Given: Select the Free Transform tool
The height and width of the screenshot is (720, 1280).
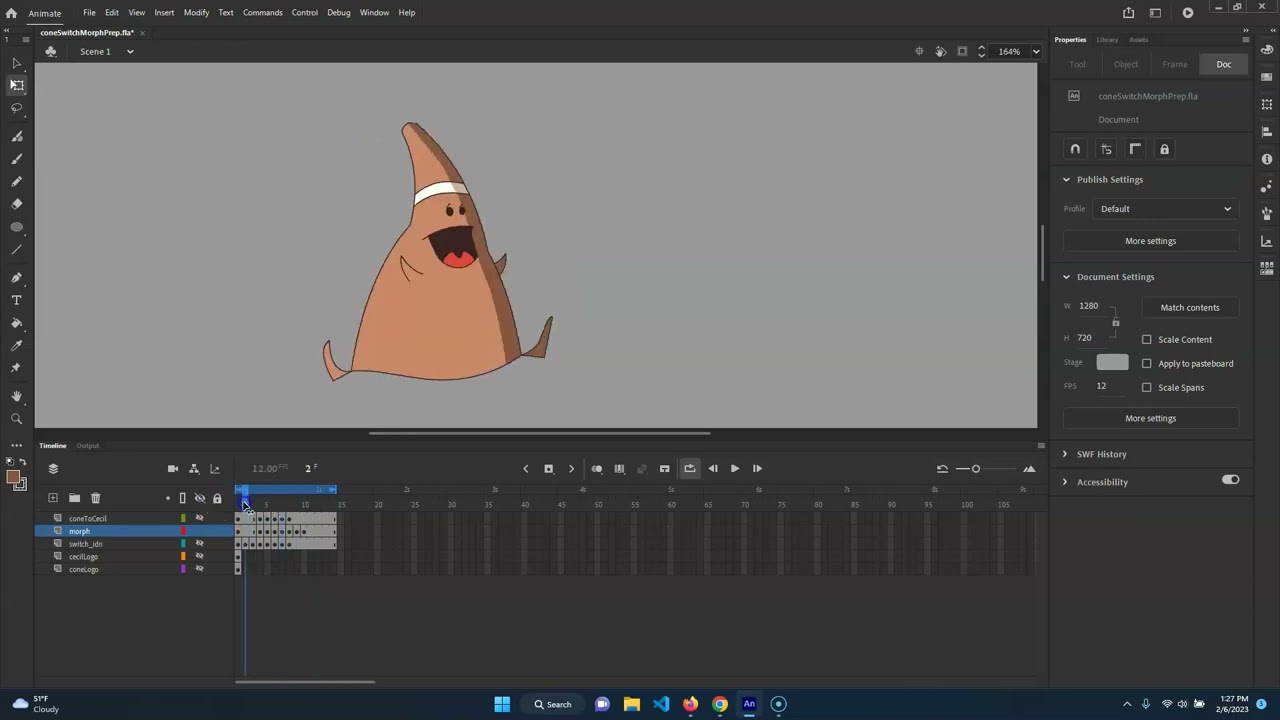Looking at the screenshot, I should pos(16,85).
